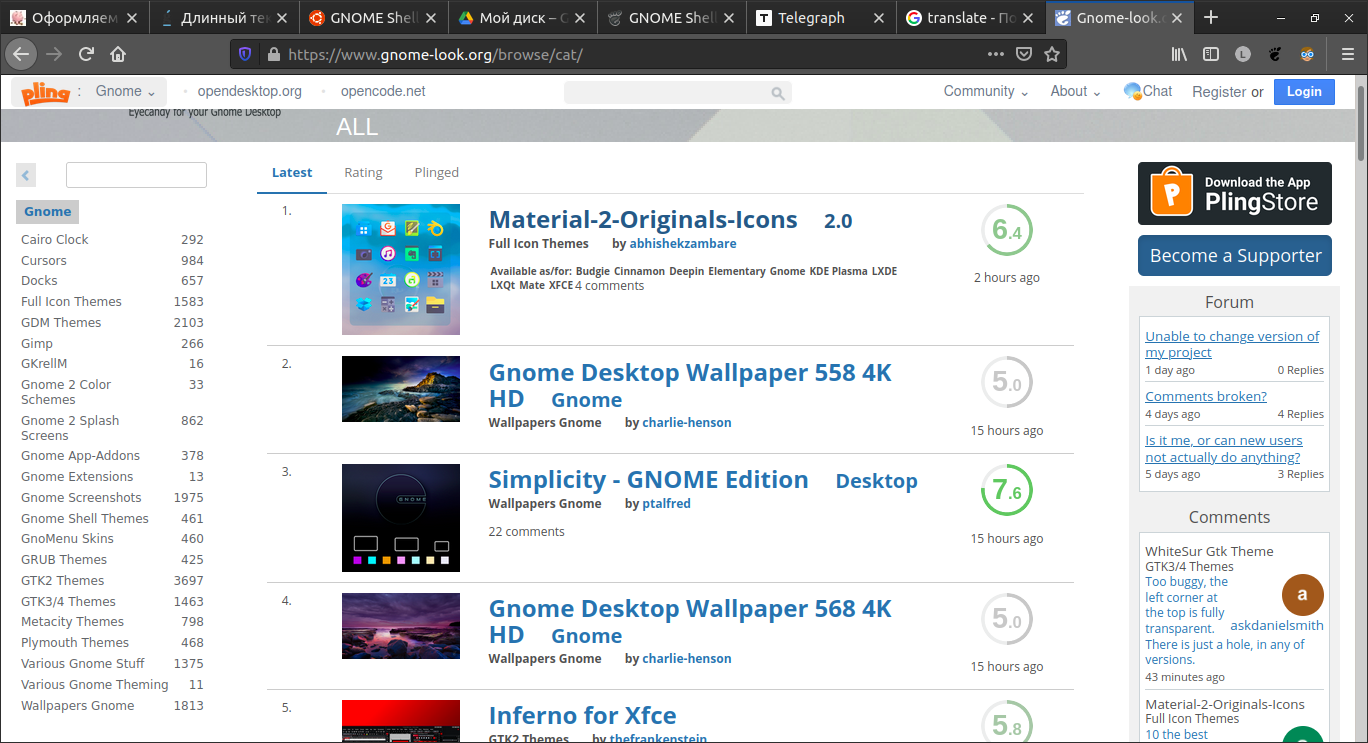Screen dimensions: 1368x743
Task: Click Become a Supporter button
Action: (x=1235, y=255)
